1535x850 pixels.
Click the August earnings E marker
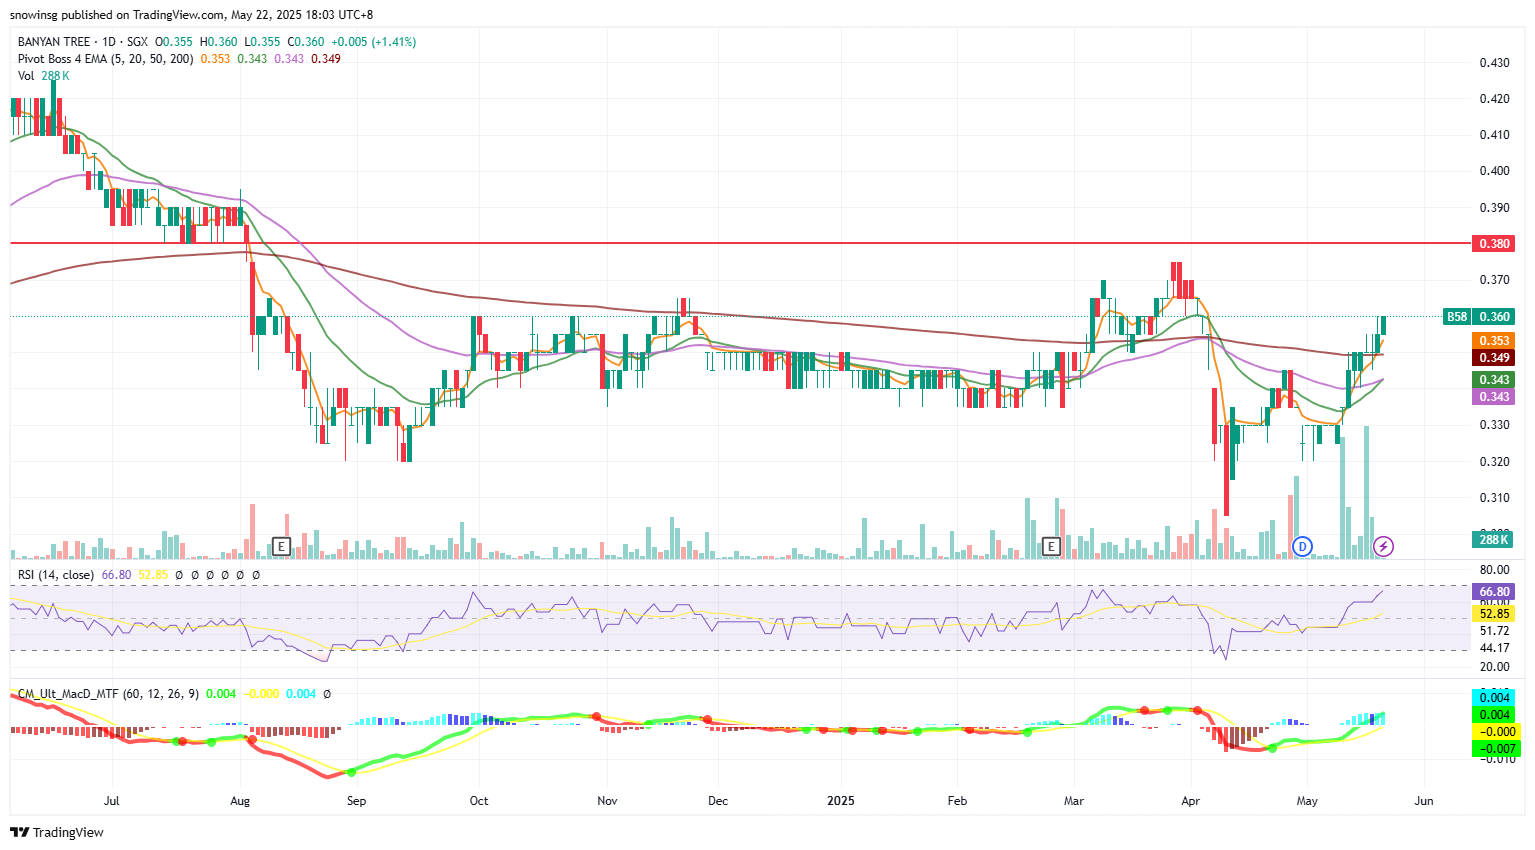pos(281,546)
